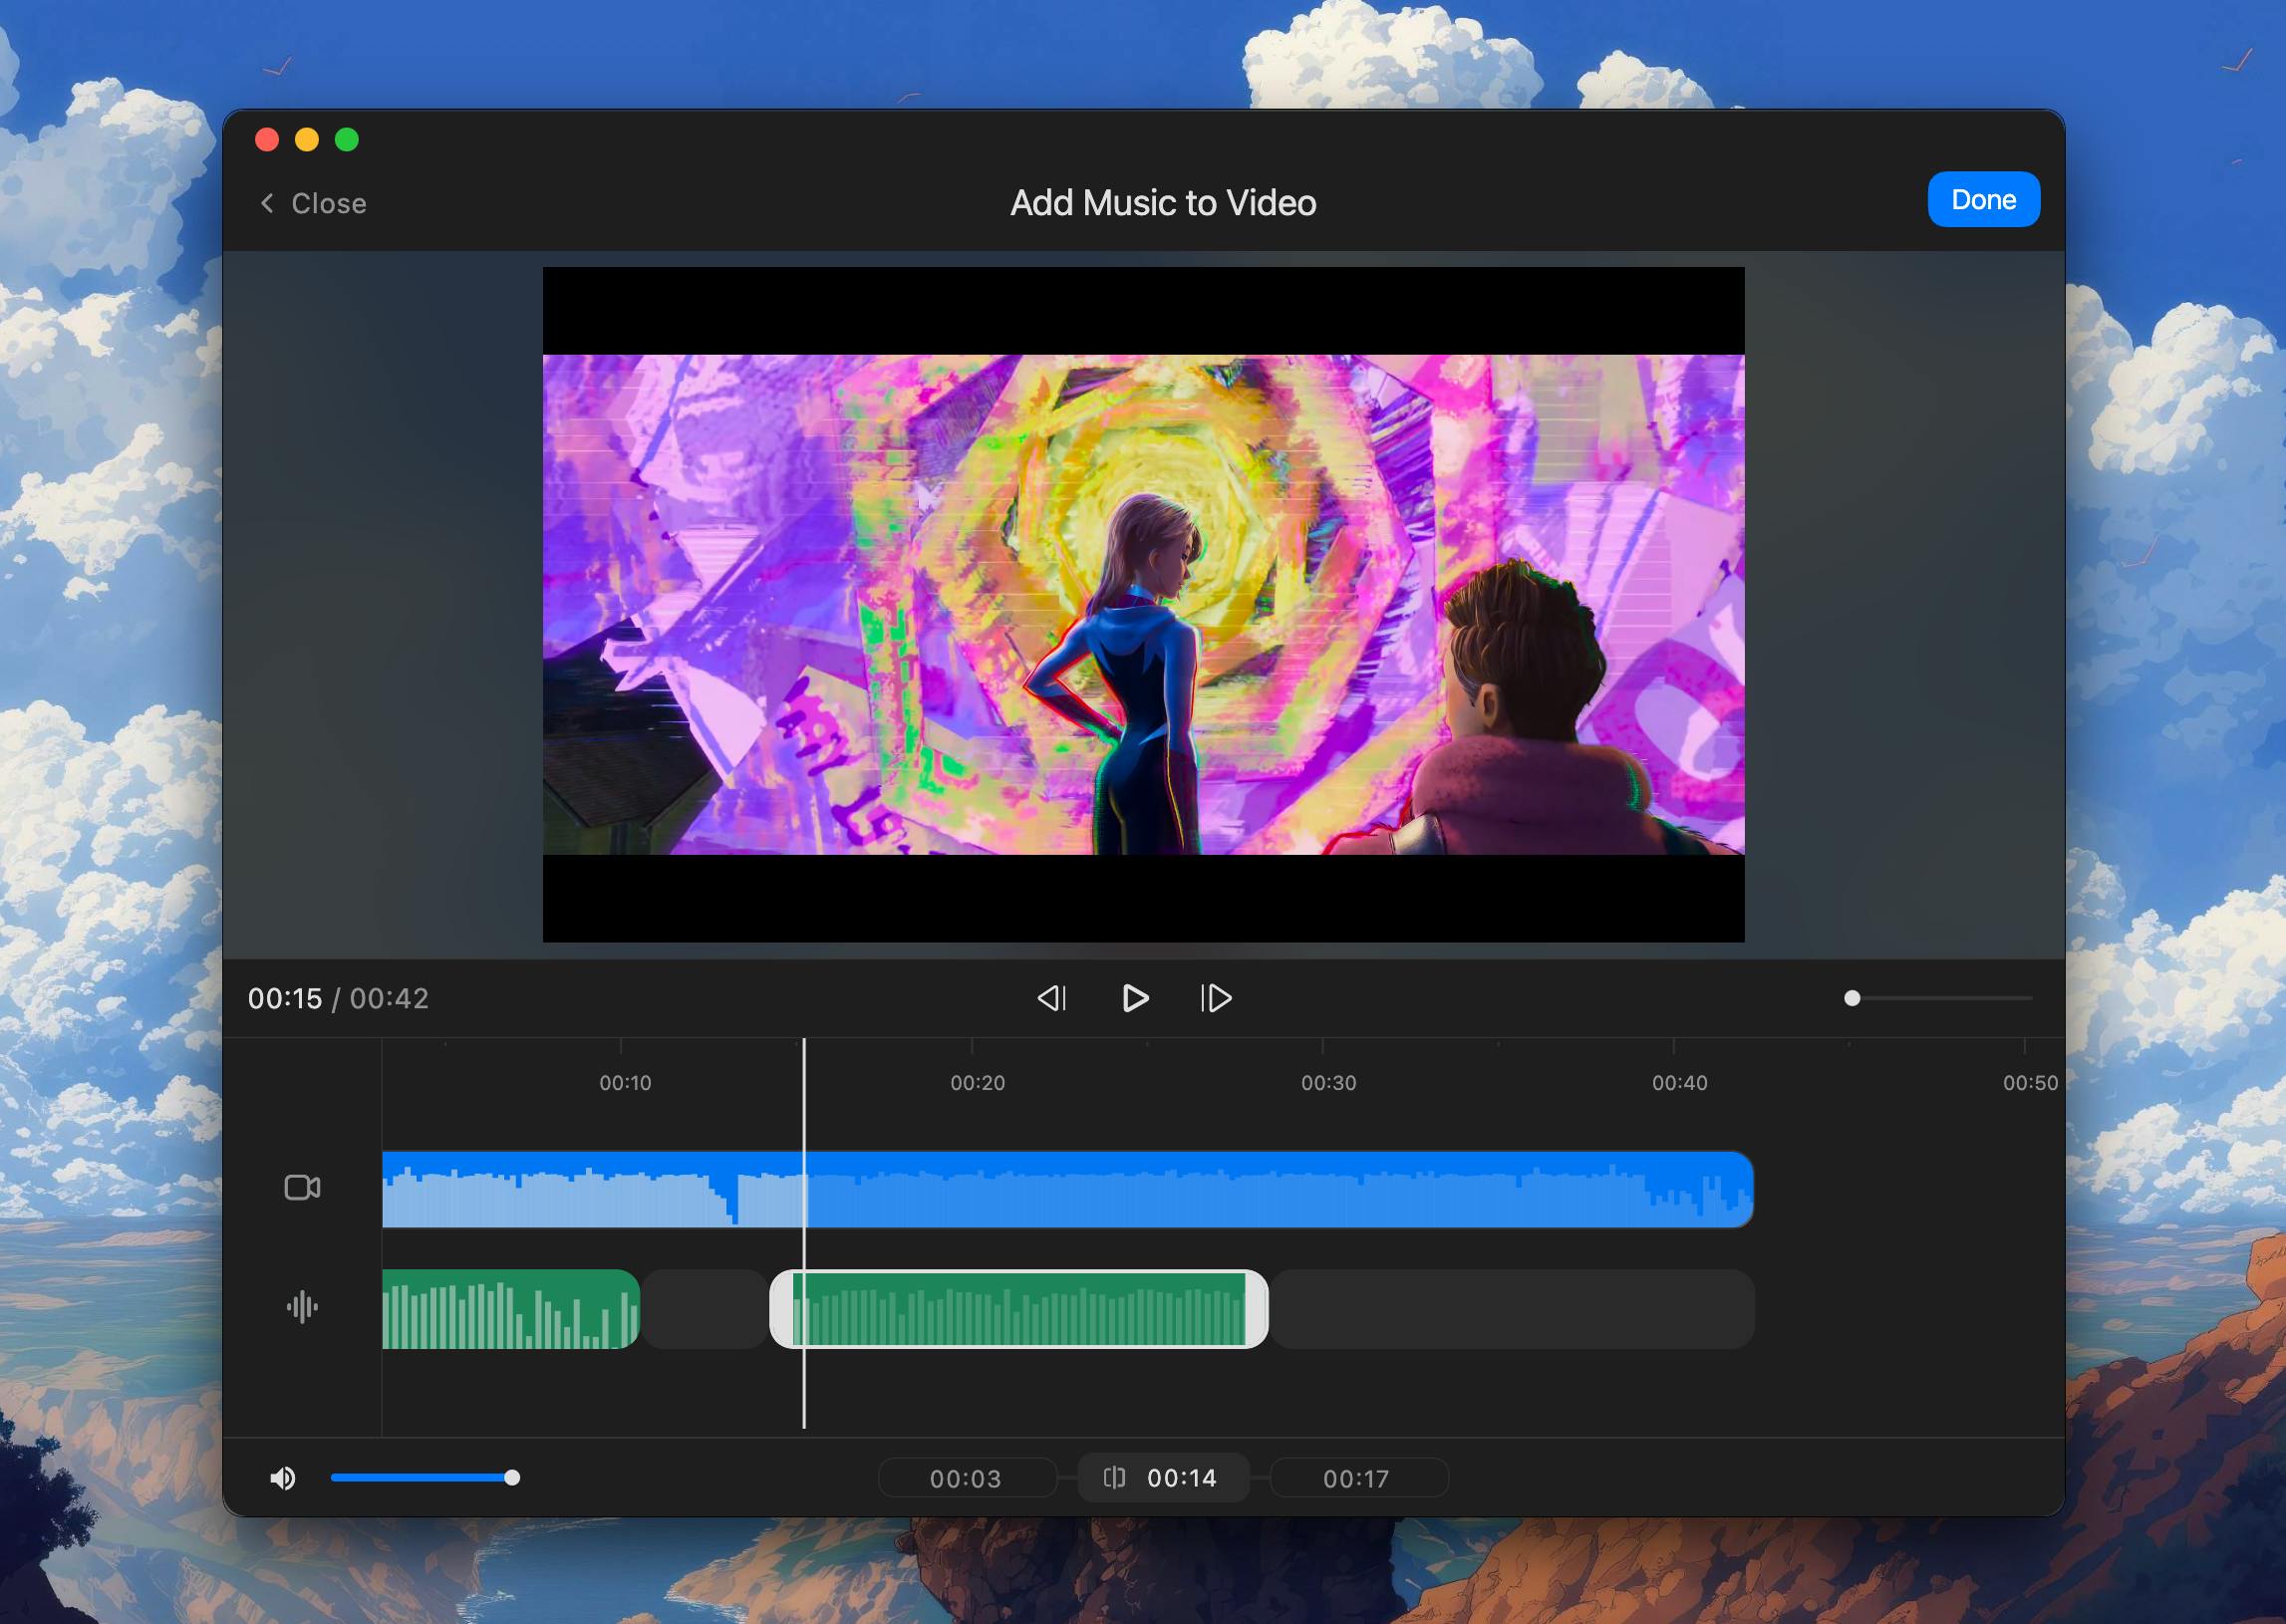Go back with the Close button

[x=313, y=203]
